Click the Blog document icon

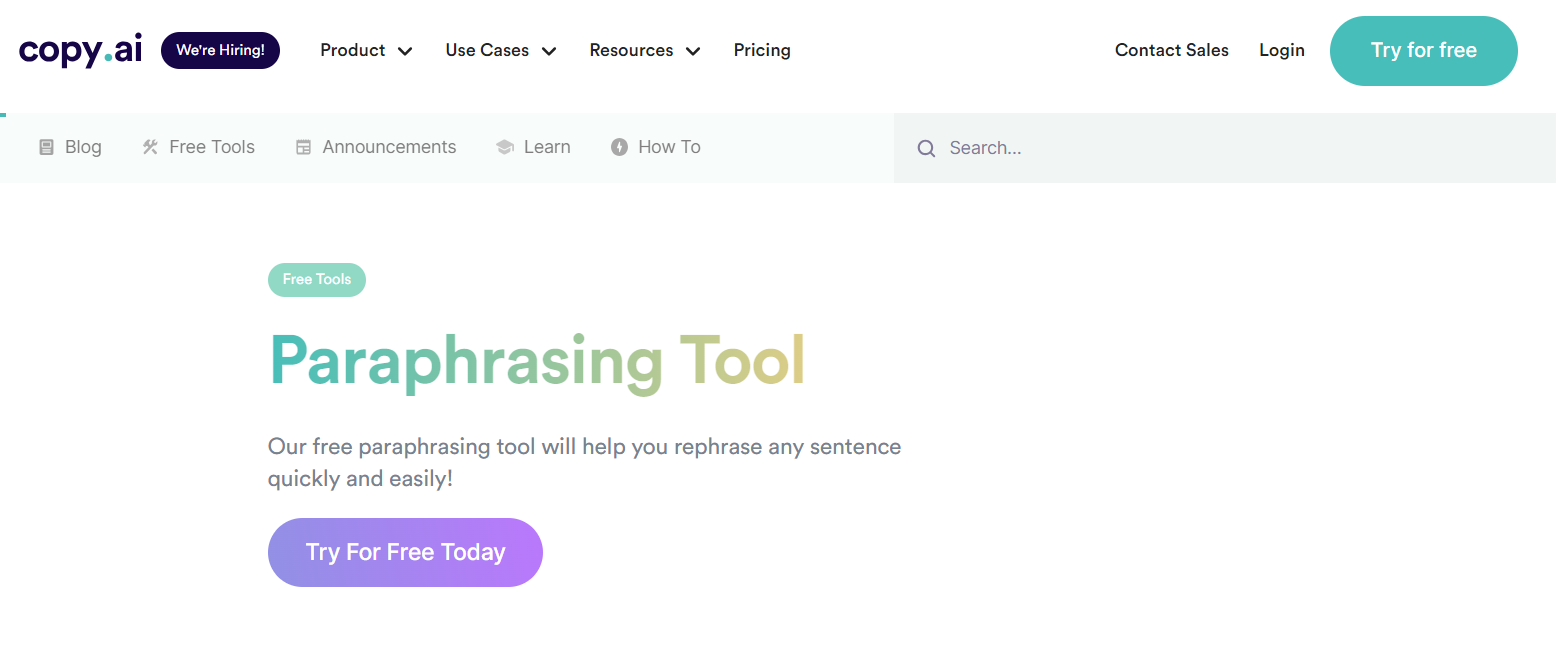tap(46, 147)
